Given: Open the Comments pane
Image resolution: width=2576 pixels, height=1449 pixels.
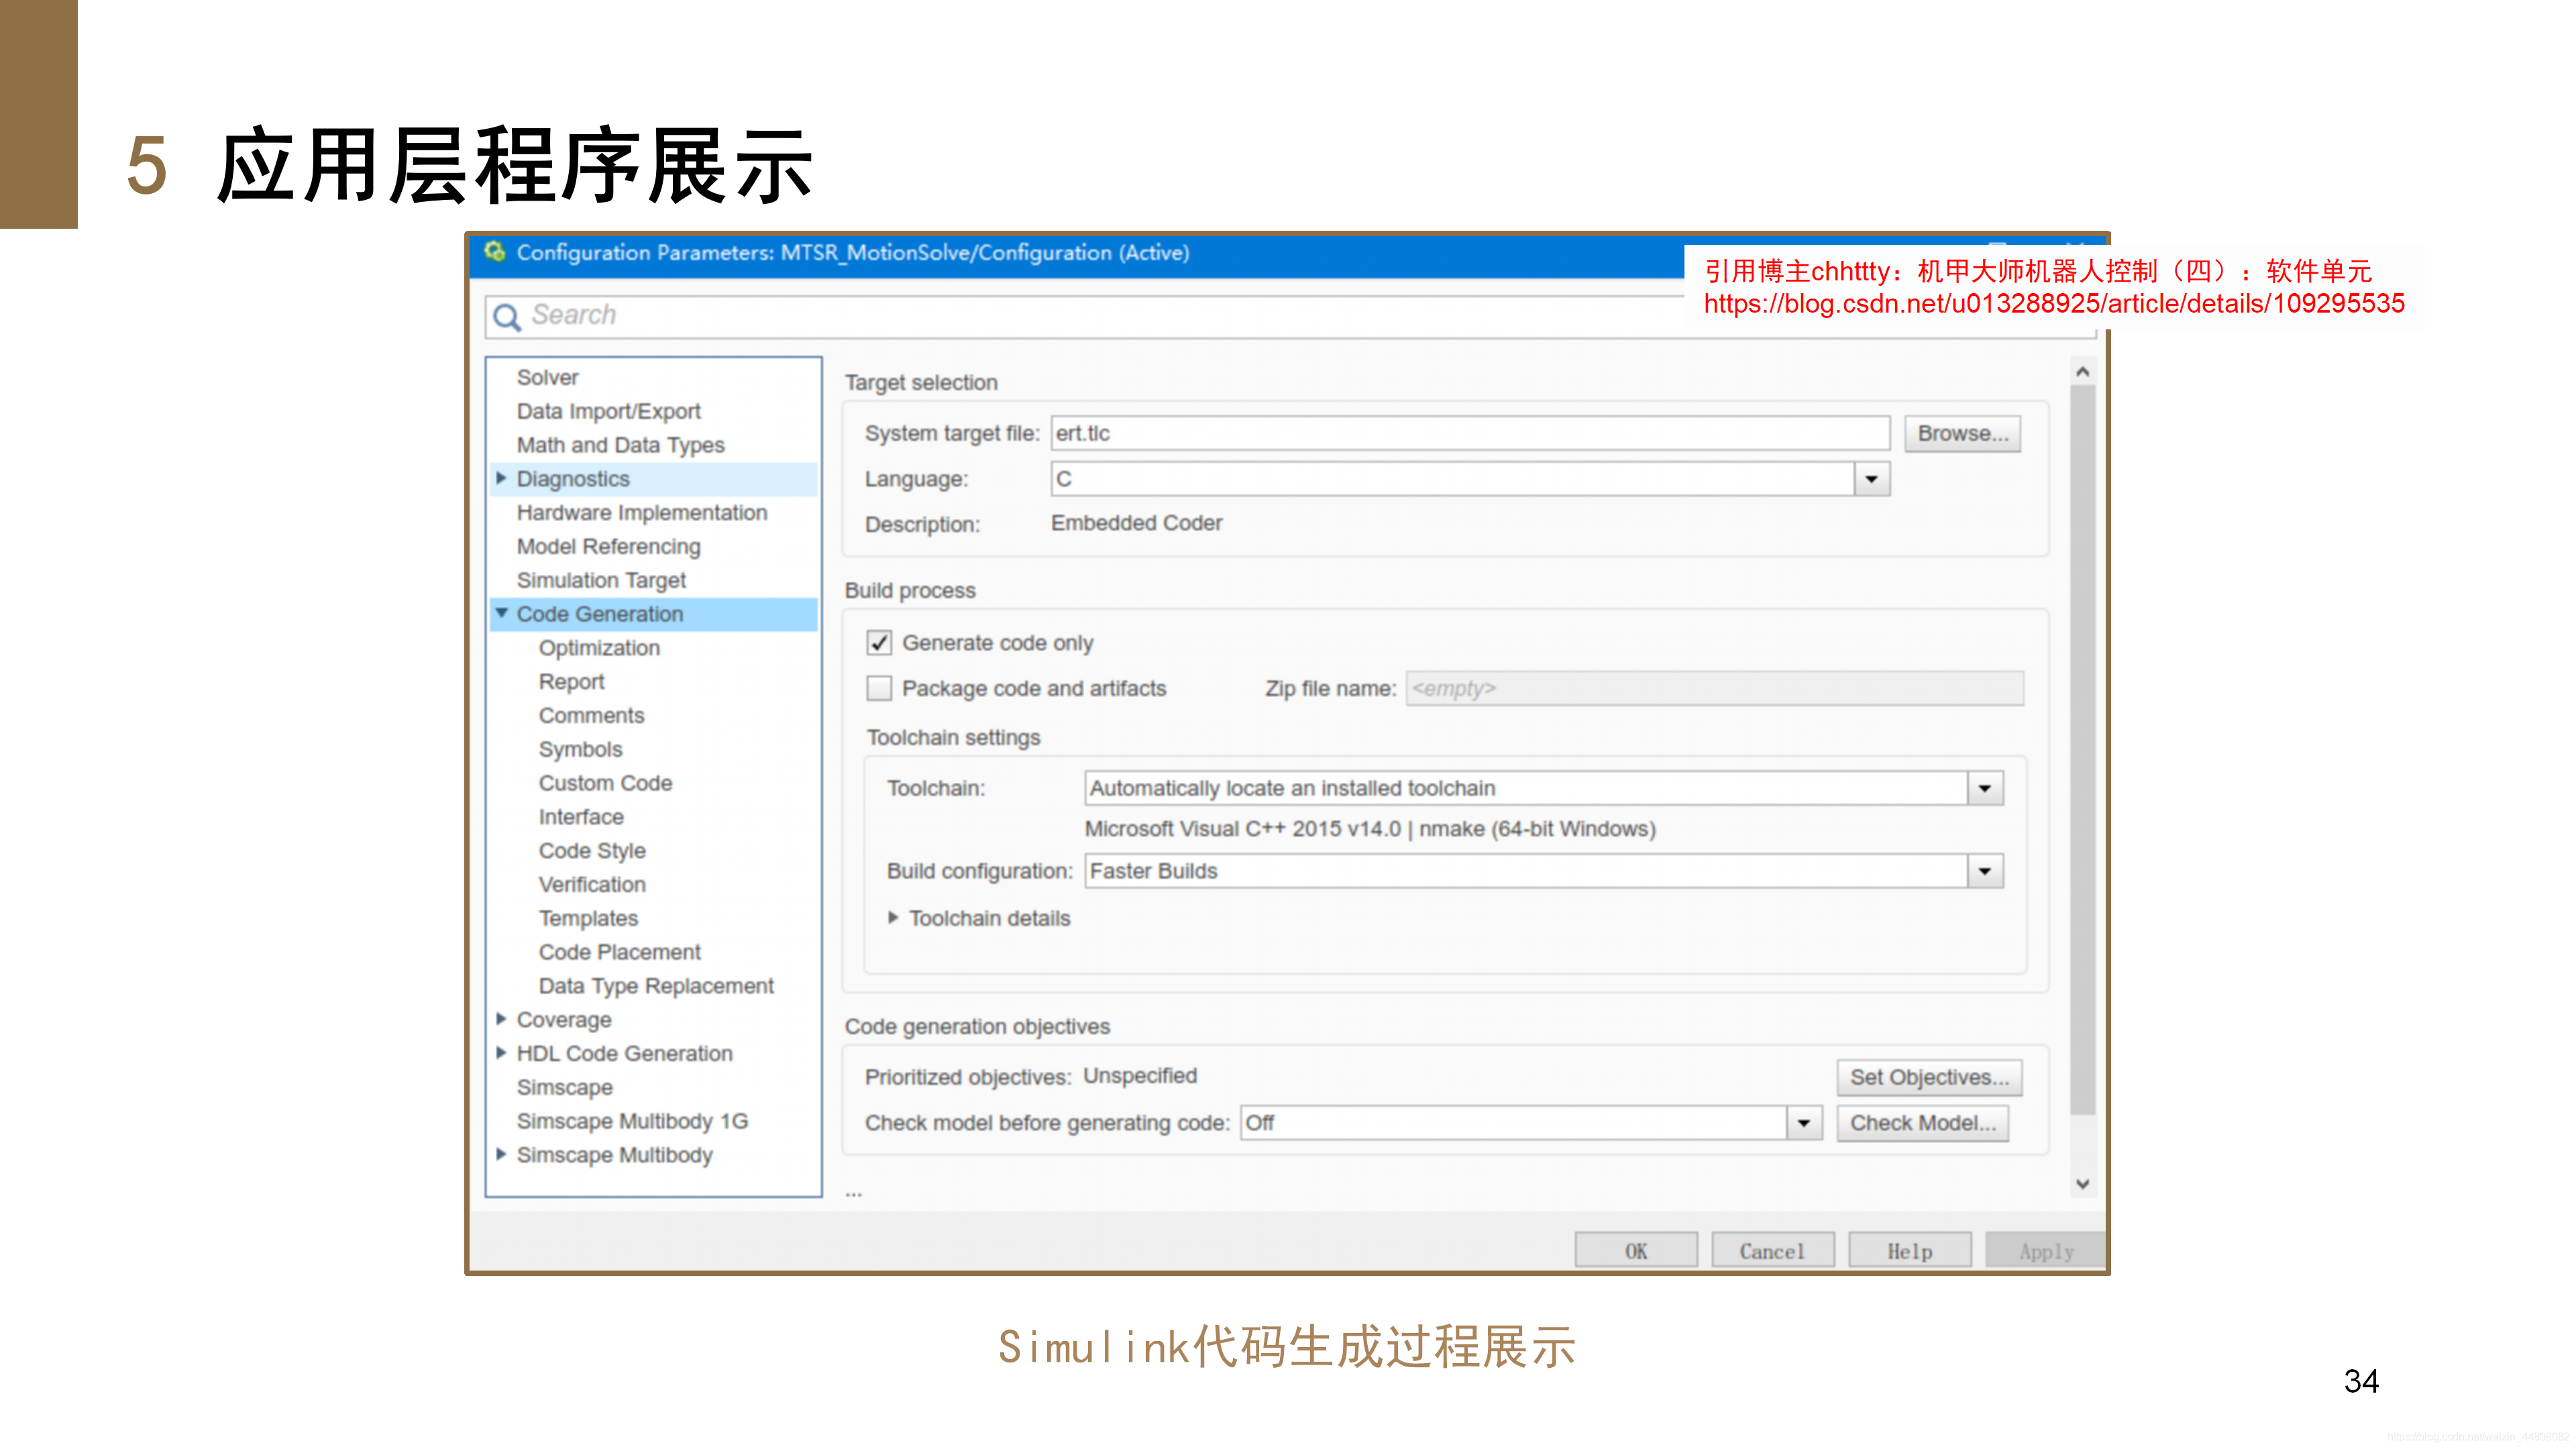Looking at the screenshot, I should click(x=591, y=715).
